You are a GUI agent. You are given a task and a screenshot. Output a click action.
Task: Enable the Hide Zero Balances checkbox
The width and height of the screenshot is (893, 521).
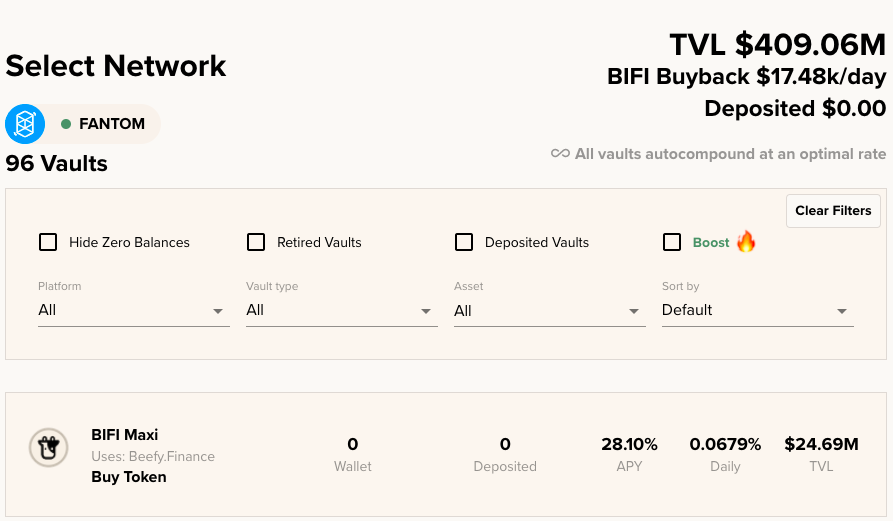point(48,242)
